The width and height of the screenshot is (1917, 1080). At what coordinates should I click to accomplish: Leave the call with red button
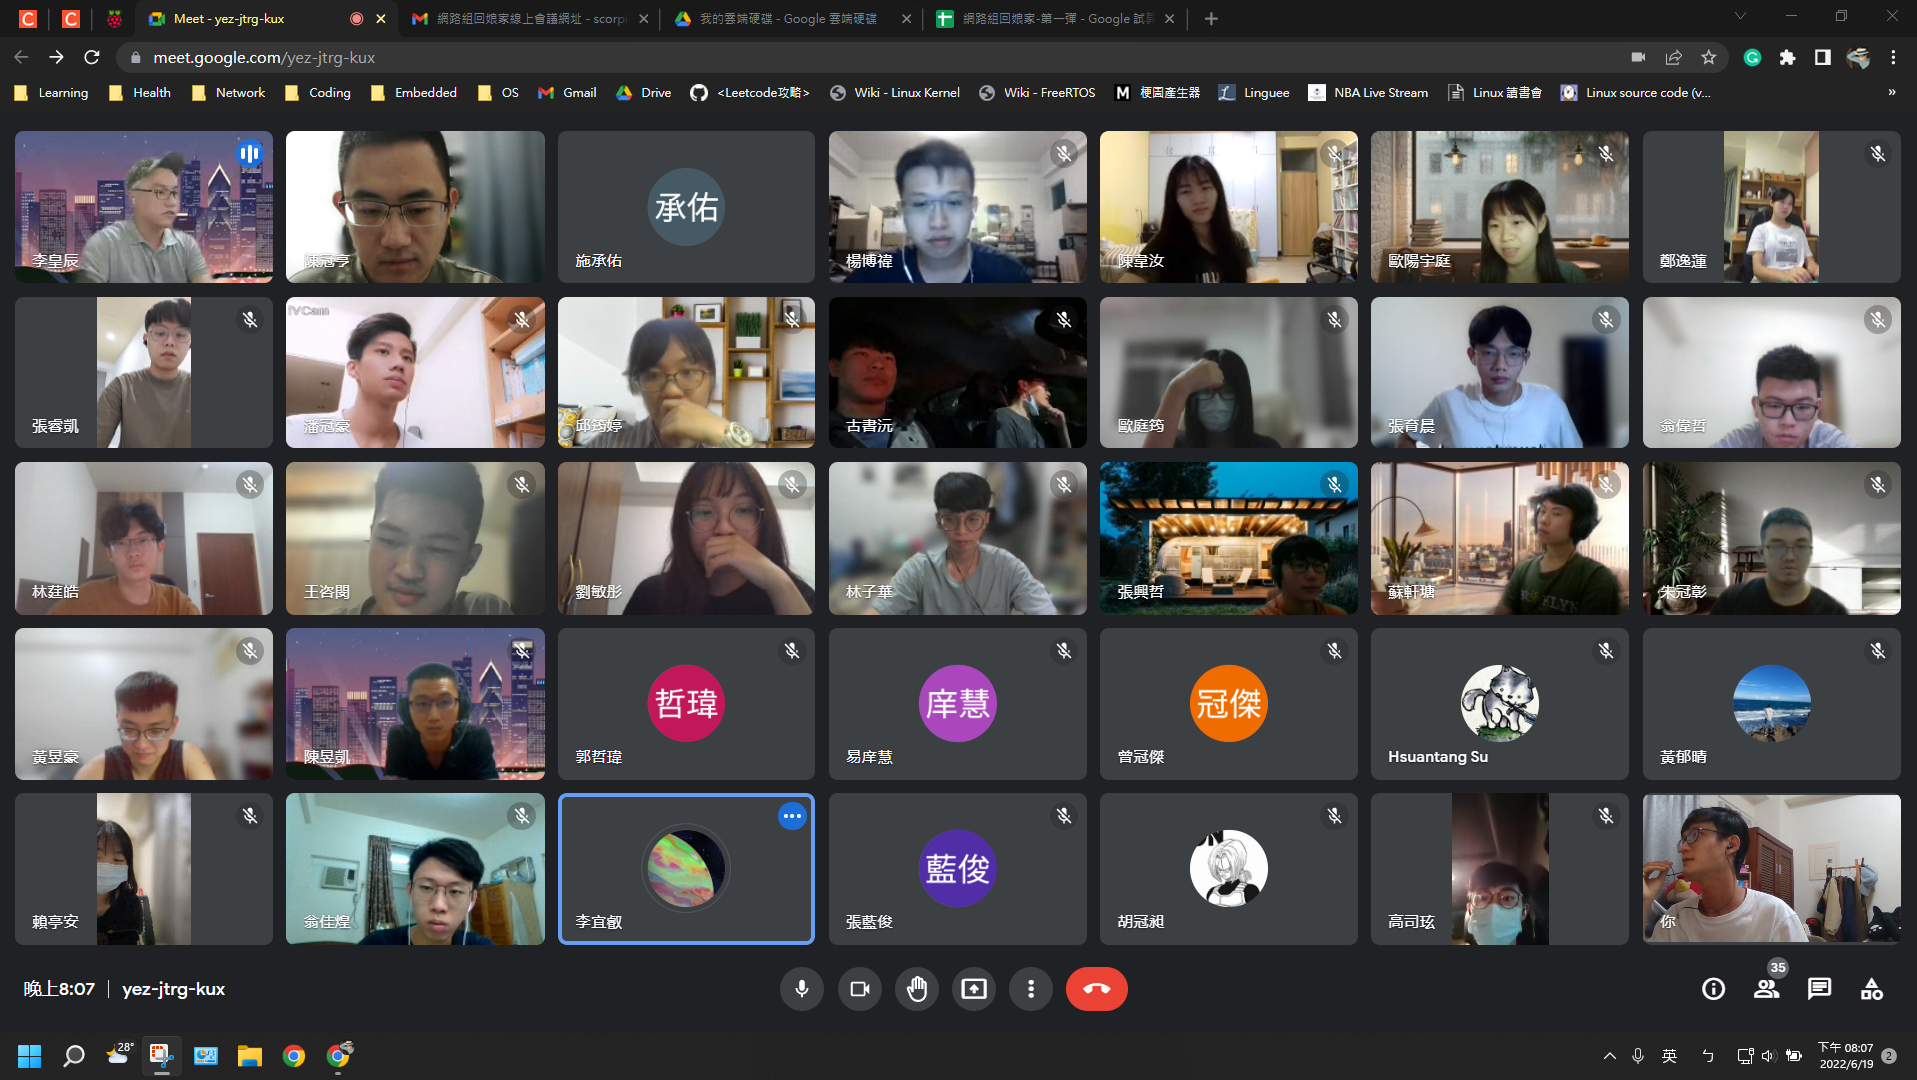click(x=1096, y=989)
